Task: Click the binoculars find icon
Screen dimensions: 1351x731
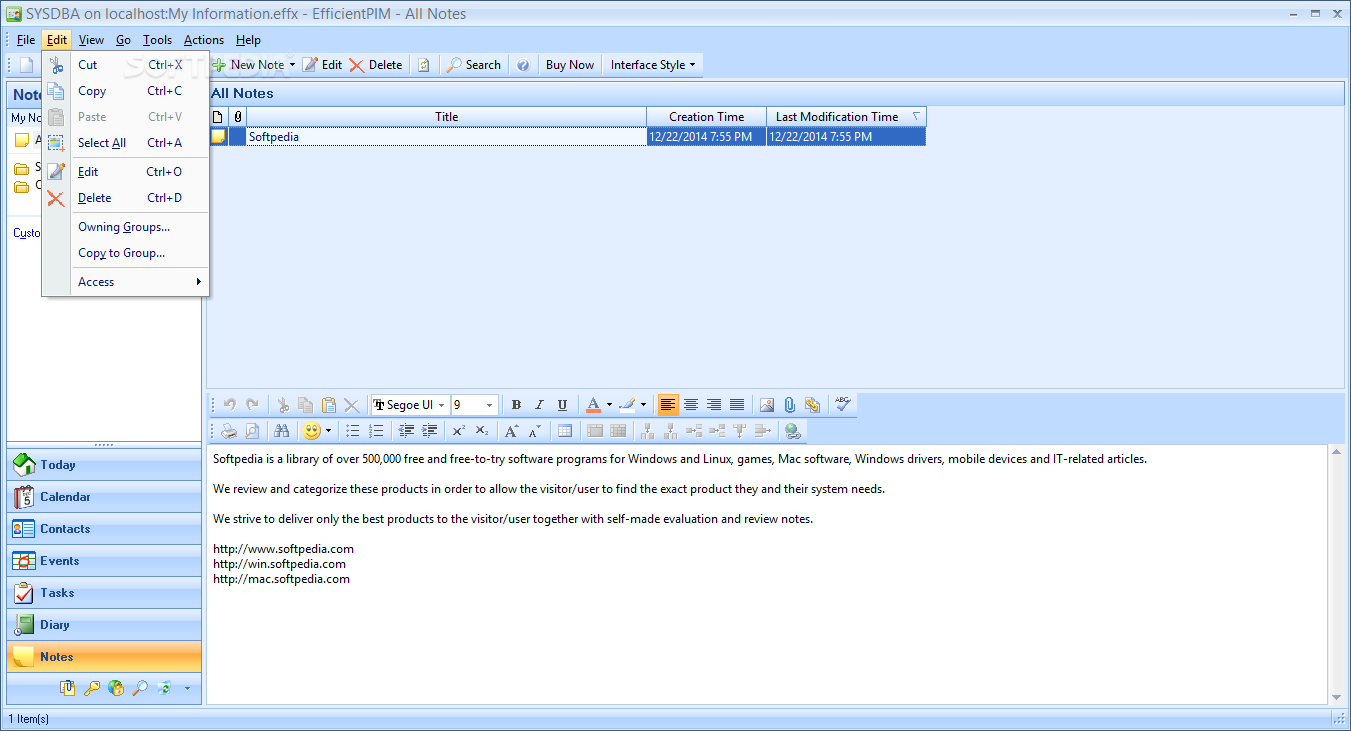Action: (281, 431)
